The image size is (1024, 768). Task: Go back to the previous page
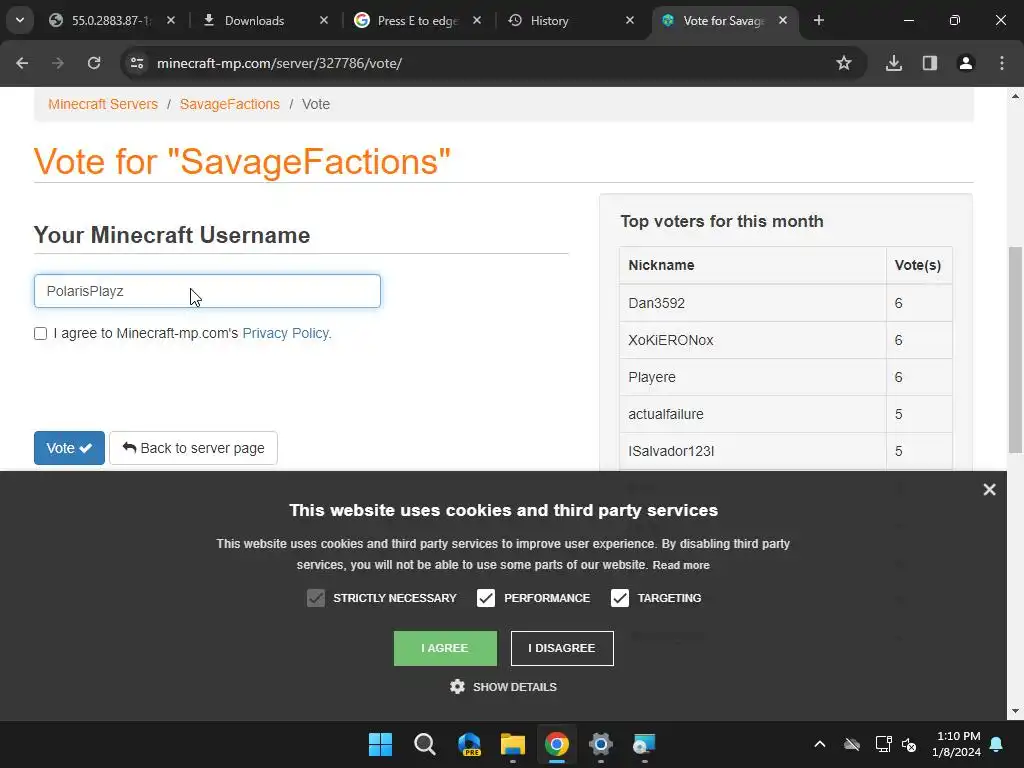point(22,63)
